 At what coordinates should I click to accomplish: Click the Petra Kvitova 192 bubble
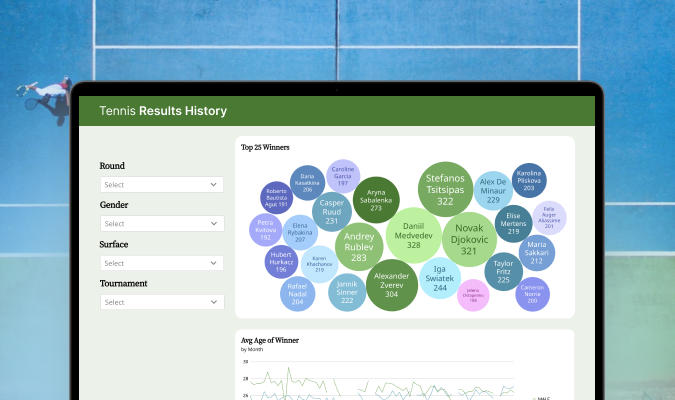pos(266,230)
